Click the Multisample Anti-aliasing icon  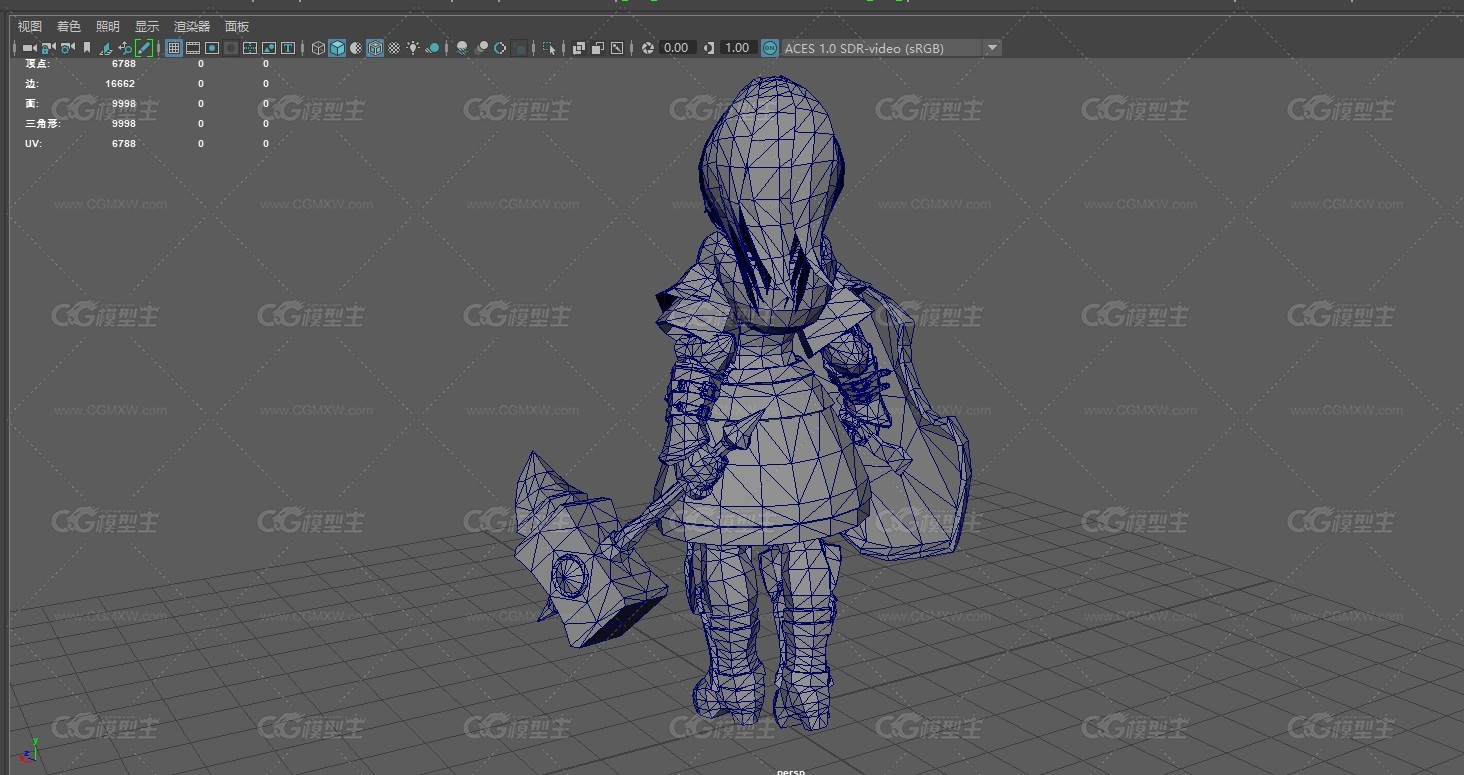pyautogui.click(x=500, y=48)
